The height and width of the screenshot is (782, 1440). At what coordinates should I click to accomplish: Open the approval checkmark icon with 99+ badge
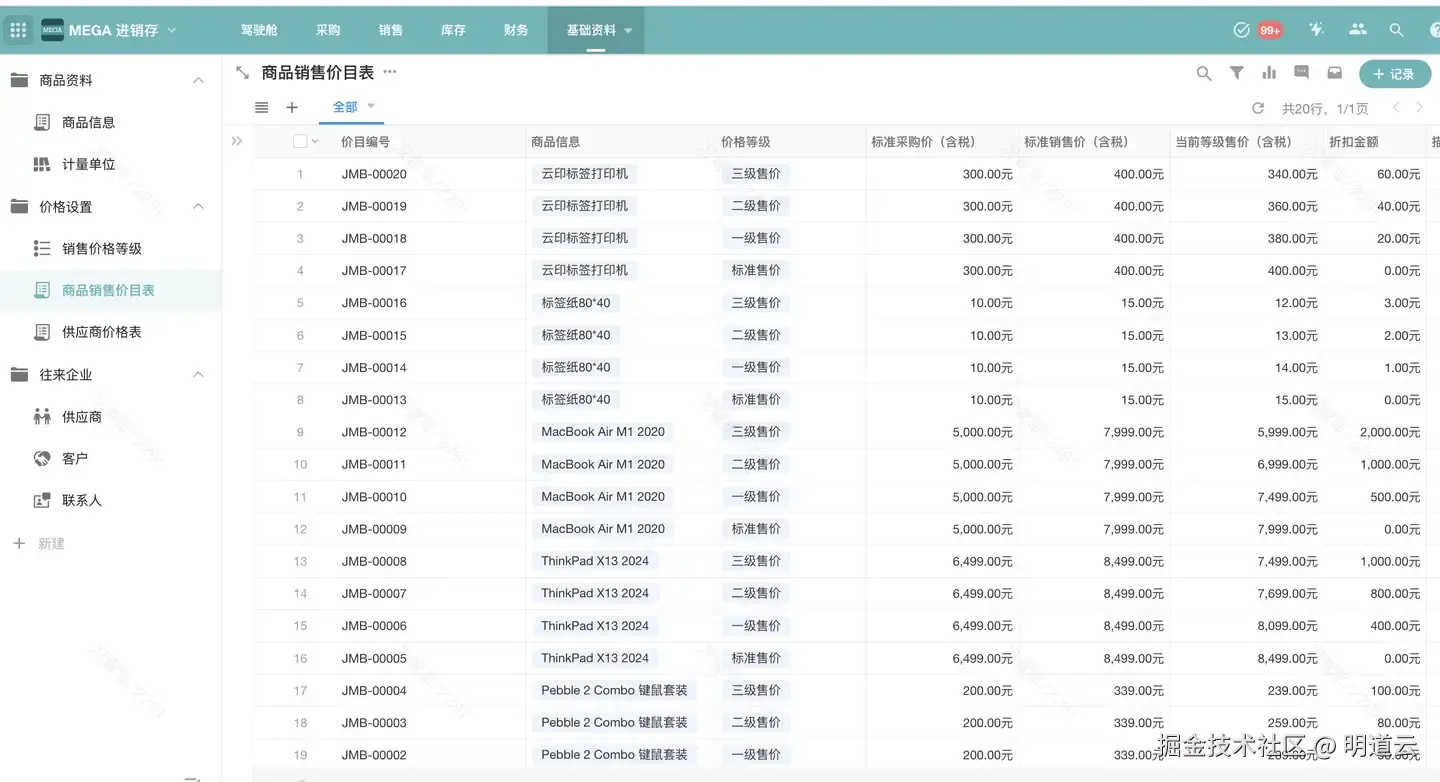point(1241,30)
